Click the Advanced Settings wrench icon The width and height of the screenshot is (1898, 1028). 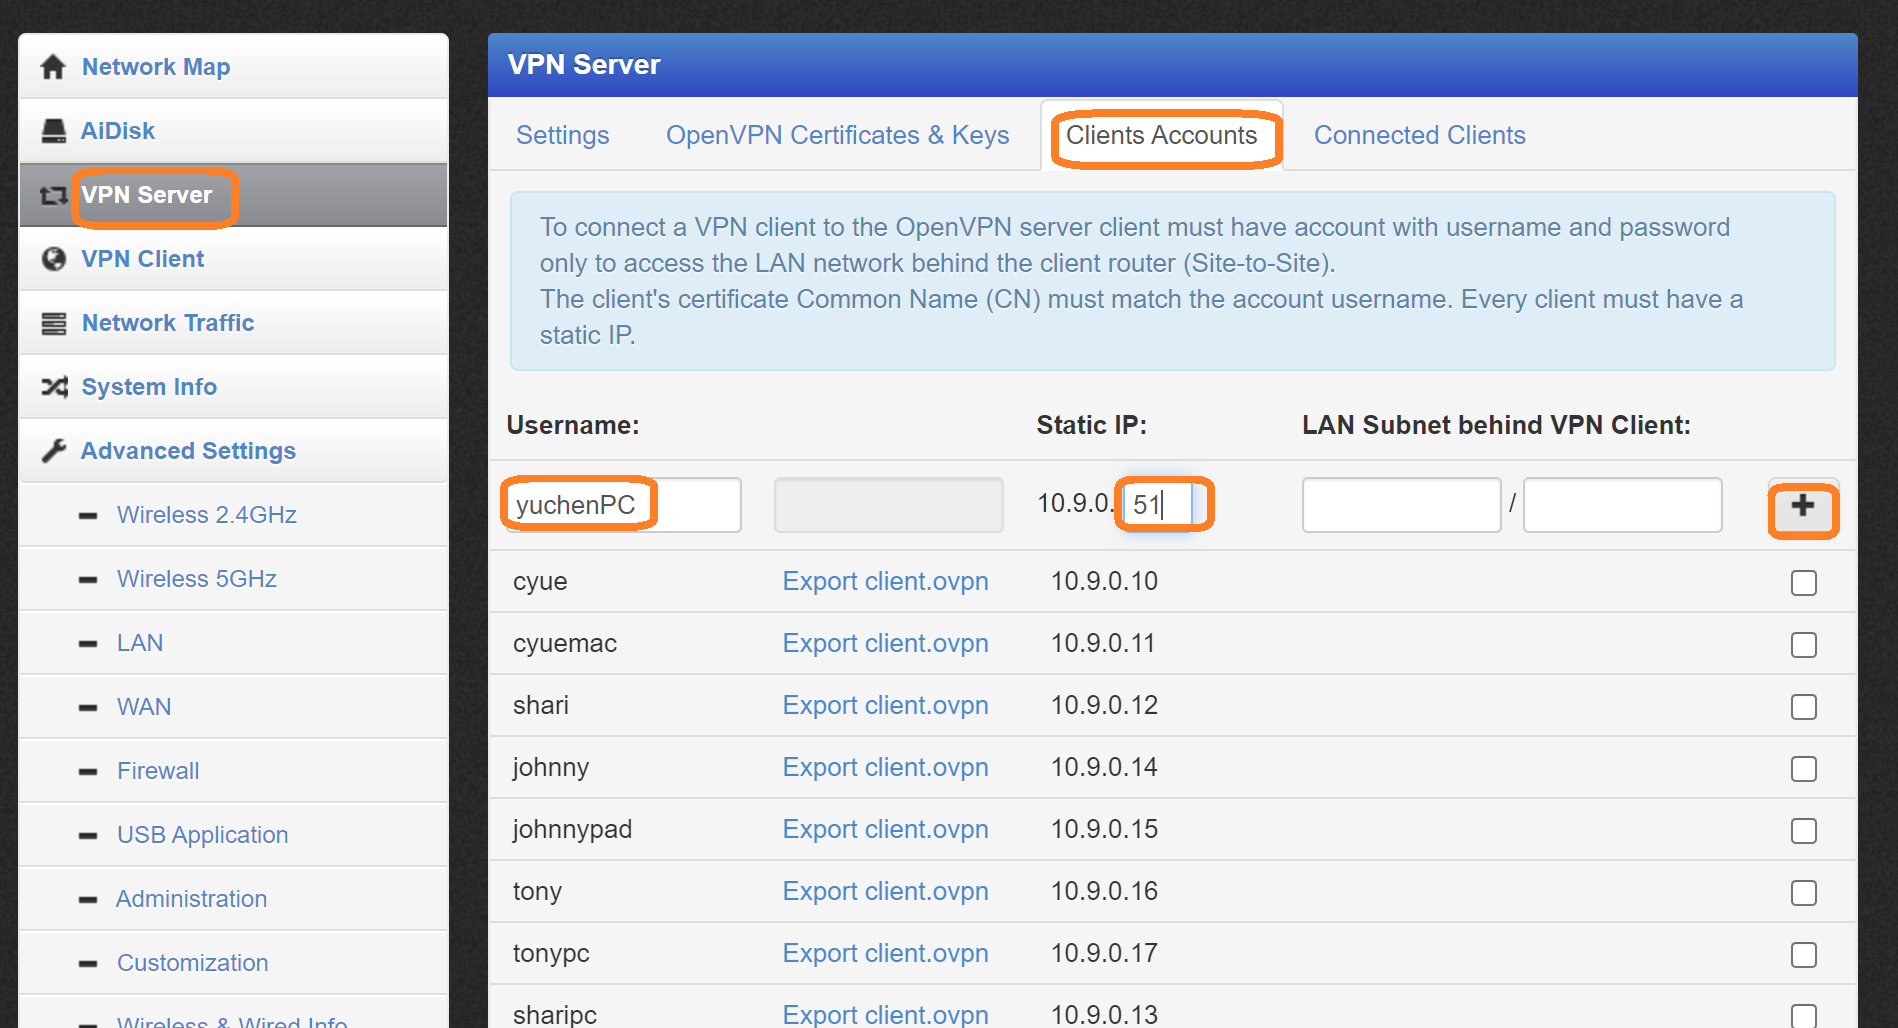(x=53, y=451)
